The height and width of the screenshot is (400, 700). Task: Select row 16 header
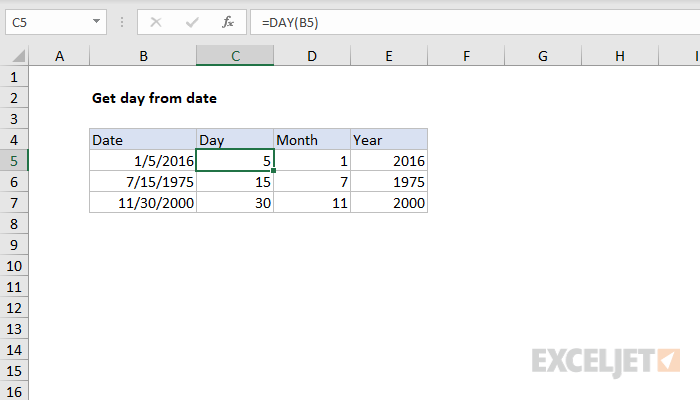14,391
